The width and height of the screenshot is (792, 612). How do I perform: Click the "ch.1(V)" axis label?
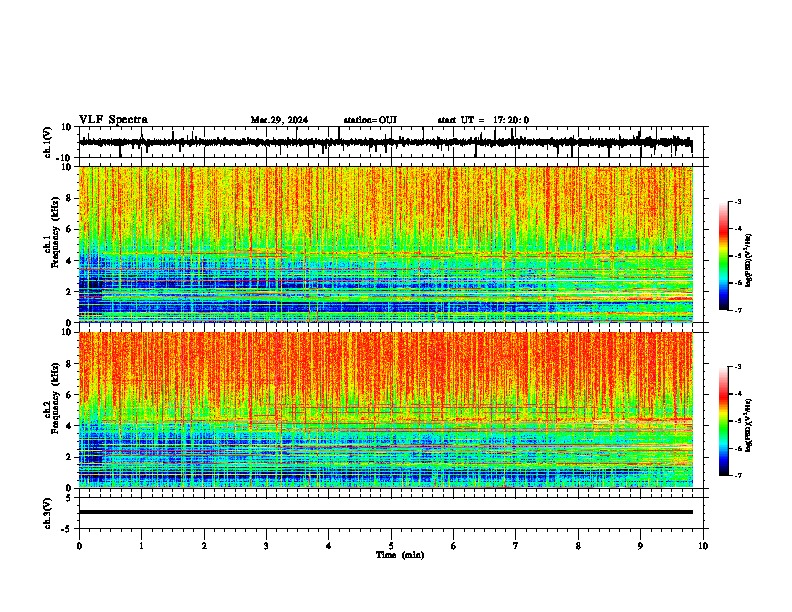(x=48, y=142)
